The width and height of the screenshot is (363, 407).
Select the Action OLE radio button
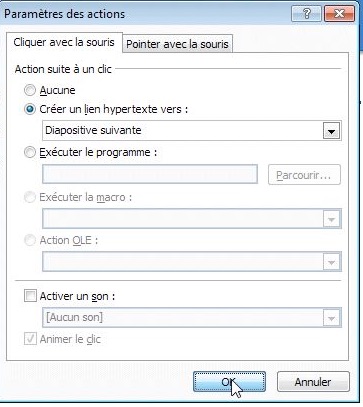click(30, 240)
